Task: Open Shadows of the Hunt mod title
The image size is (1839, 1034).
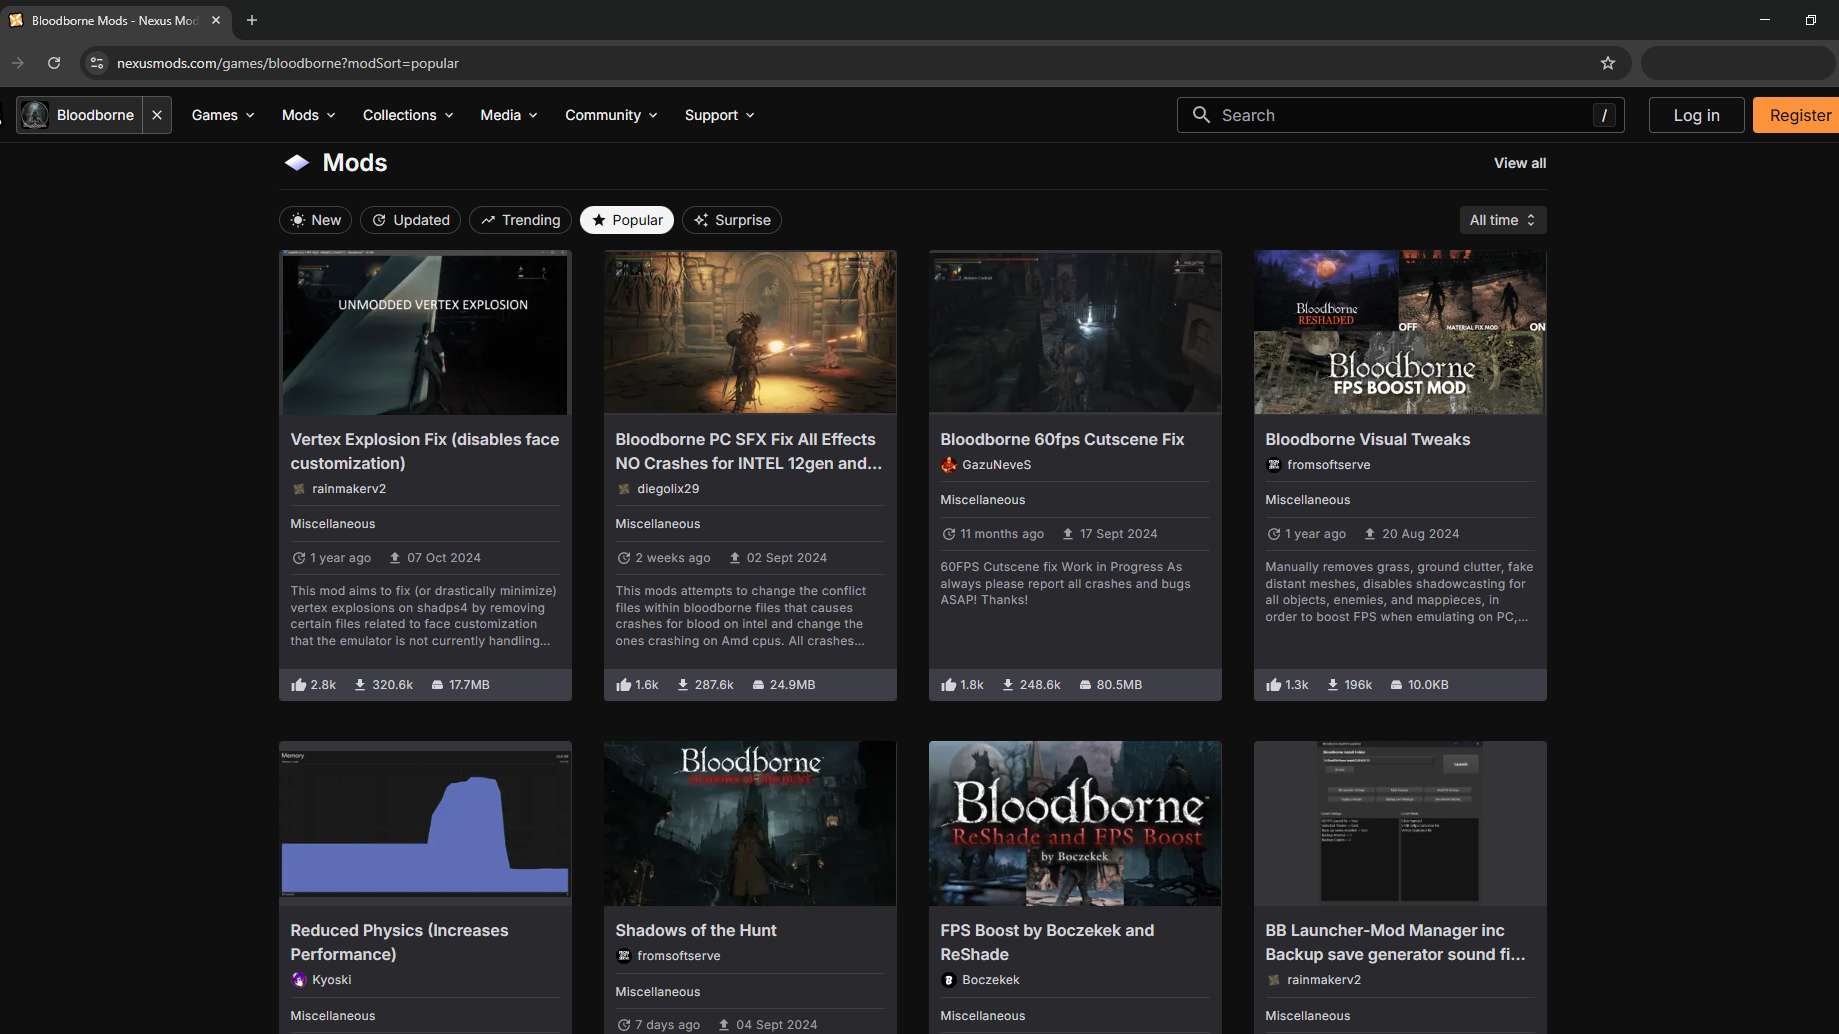Action: point(696,930)
